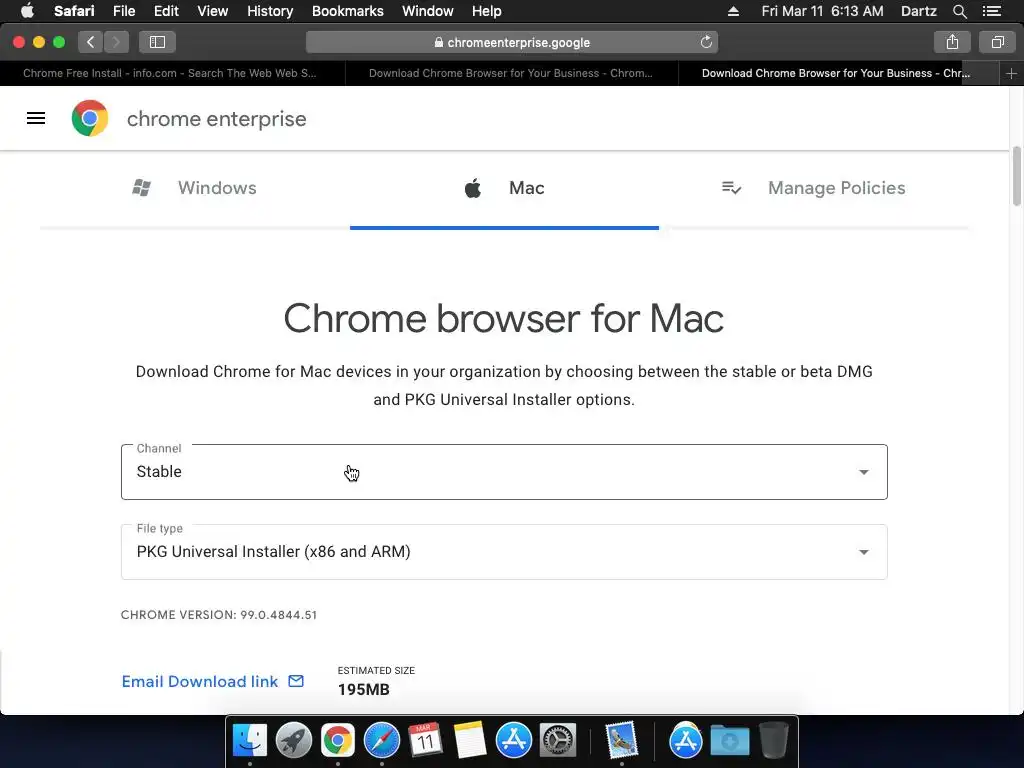Open the File menu
The height and width of the screenshot is (768, 1024).
point(124,11)
